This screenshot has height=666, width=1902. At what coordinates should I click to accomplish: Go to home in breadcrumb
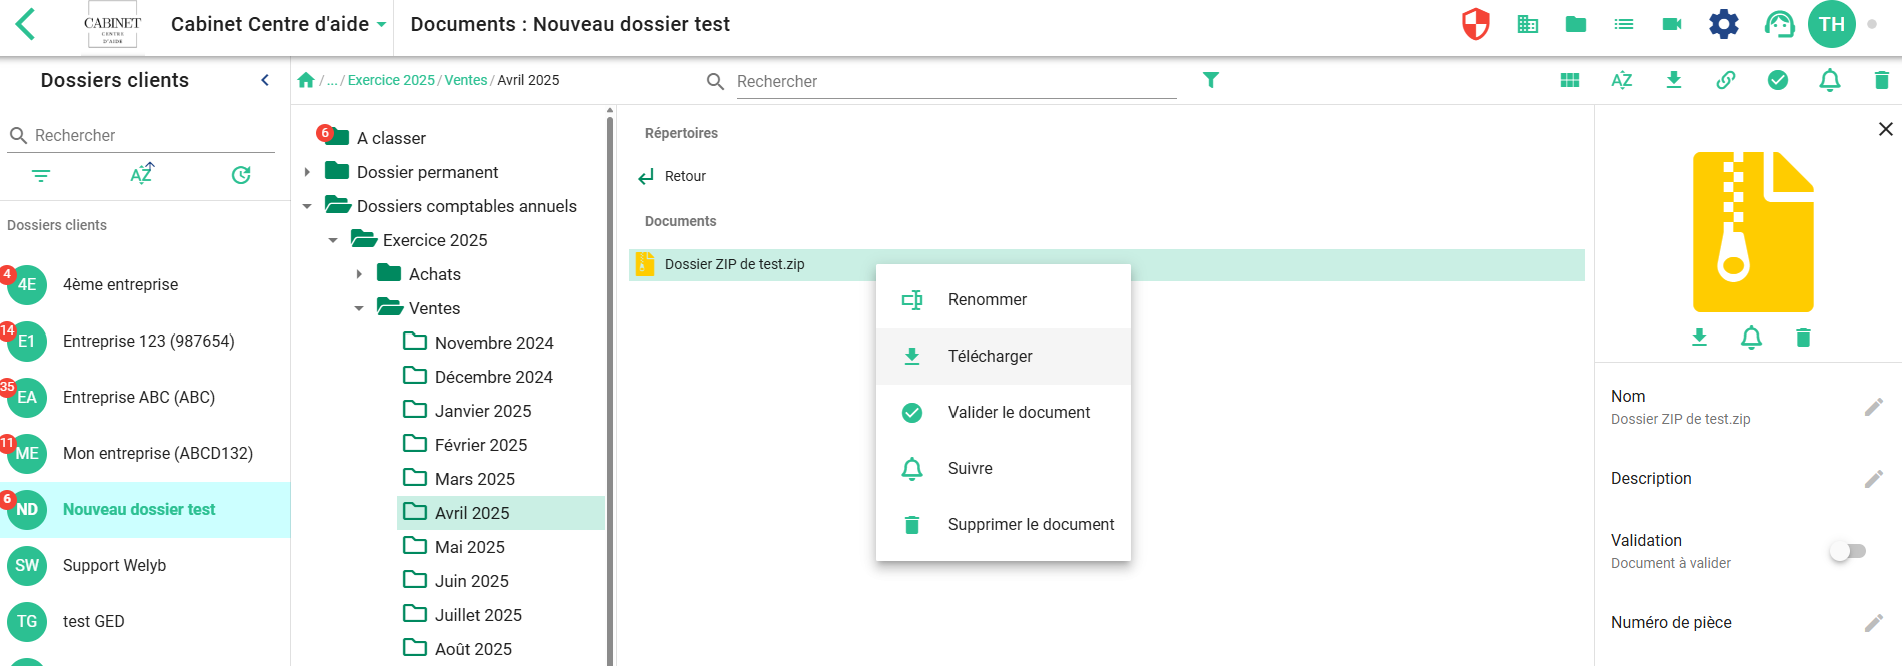point(306,80)
